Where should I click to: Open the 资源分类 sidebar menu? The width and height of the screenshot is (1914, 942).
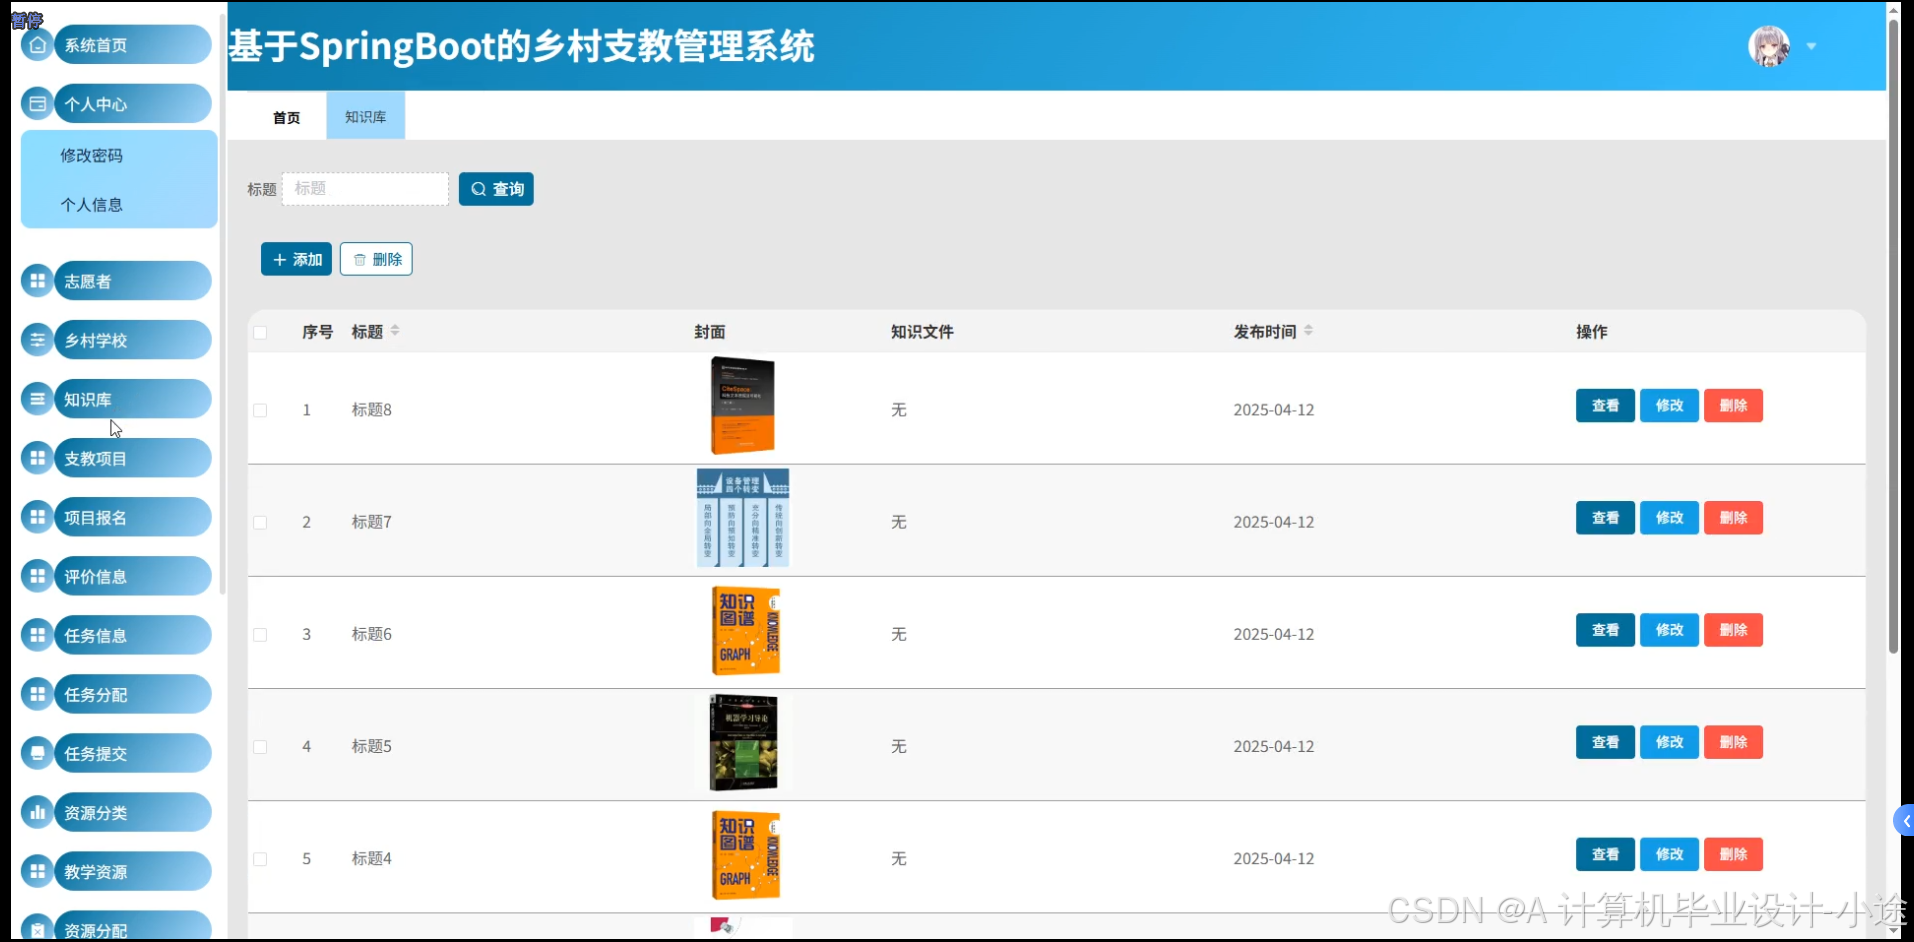pos(132,812)
